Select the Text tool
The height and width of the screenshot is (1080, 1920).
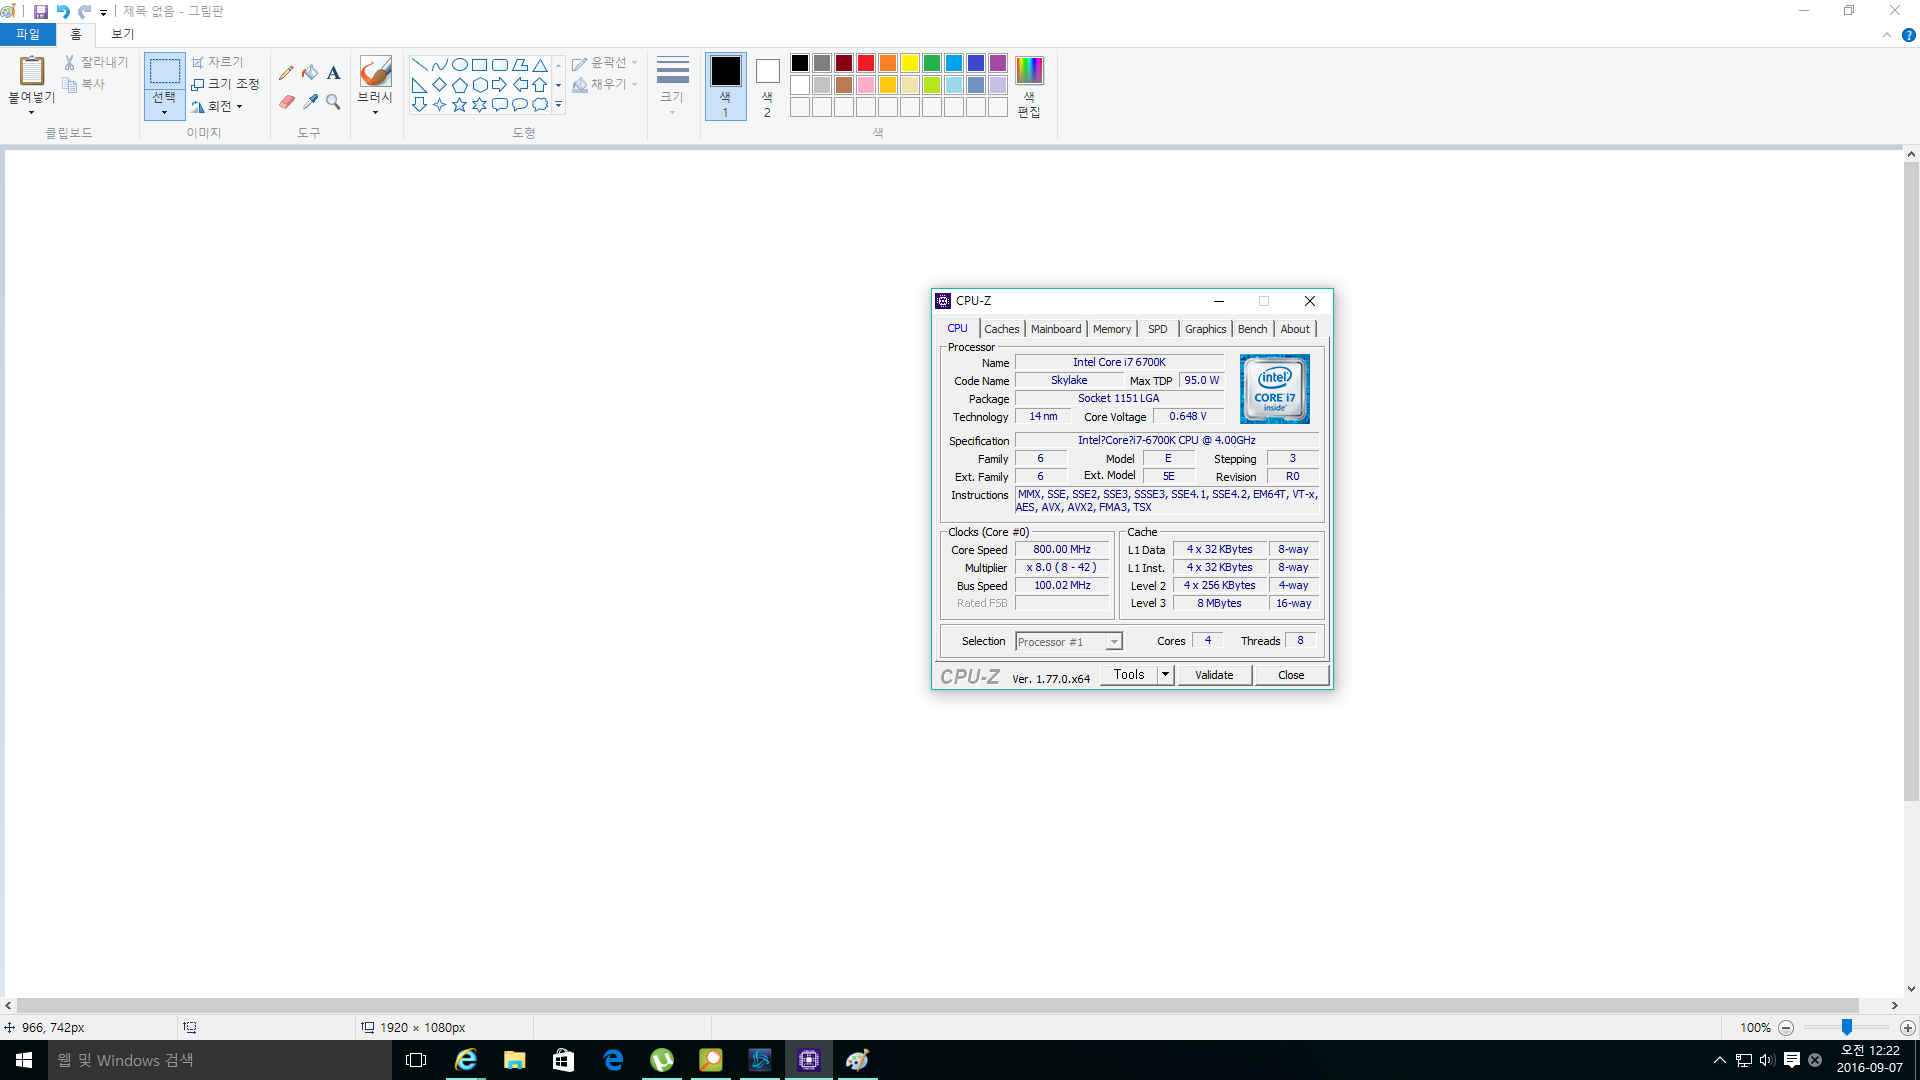(334, 72)
